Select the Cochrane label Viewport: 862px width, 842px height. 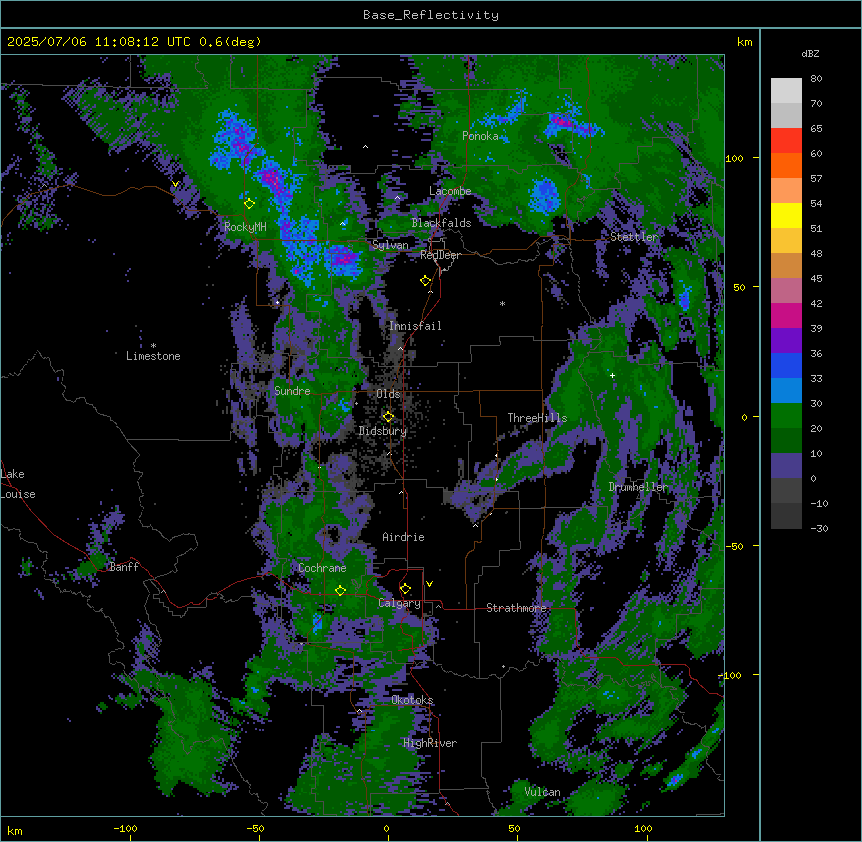(322, 568)
